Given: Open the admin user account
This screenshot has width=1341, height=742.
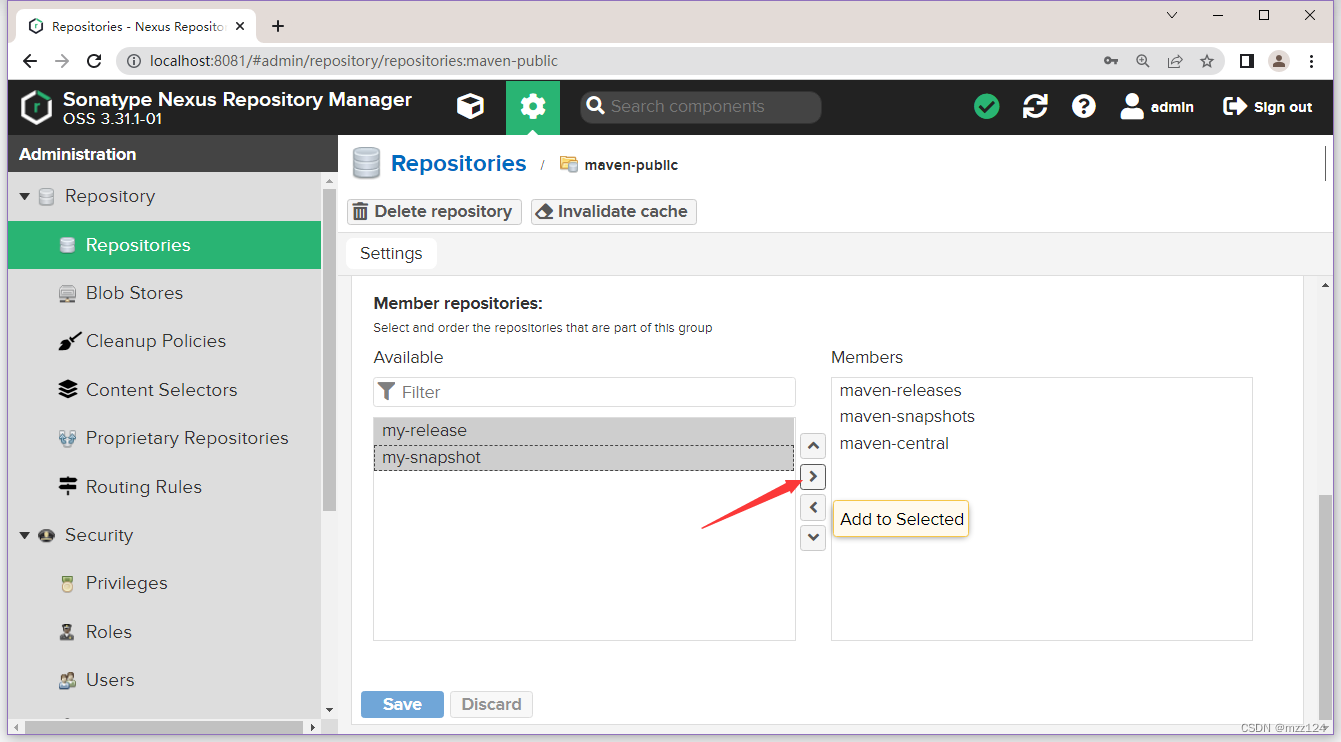Looking at the screenshot, I should pyautogui.click(x=1157, y=107).
